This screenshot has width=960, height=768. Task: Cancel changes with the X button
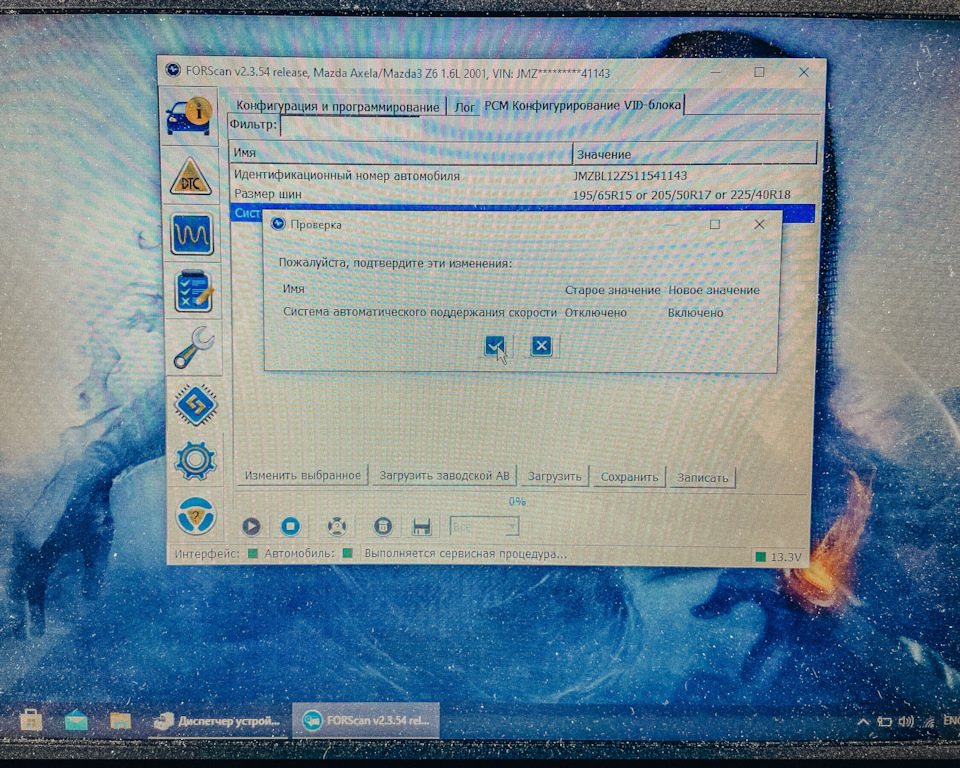541,346
